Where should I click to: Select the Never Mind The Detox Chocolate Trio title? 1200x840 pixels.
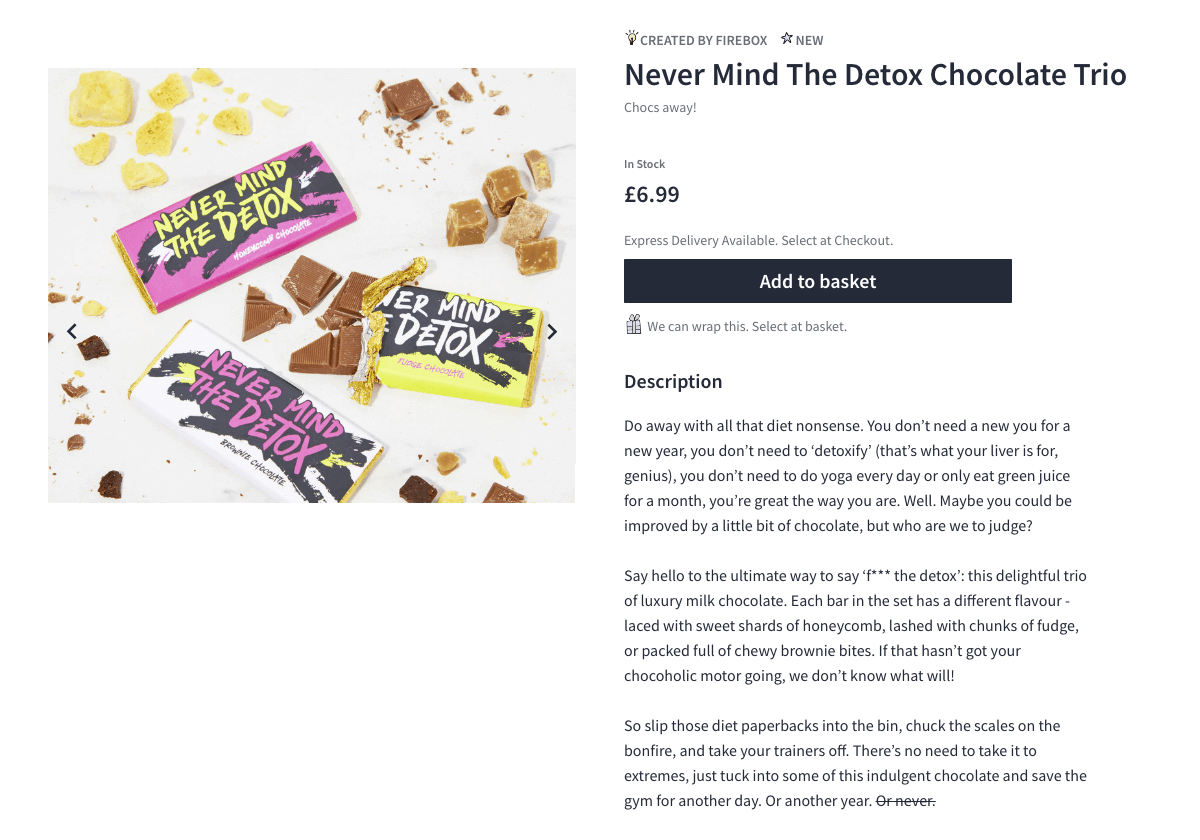click(875, 74)
